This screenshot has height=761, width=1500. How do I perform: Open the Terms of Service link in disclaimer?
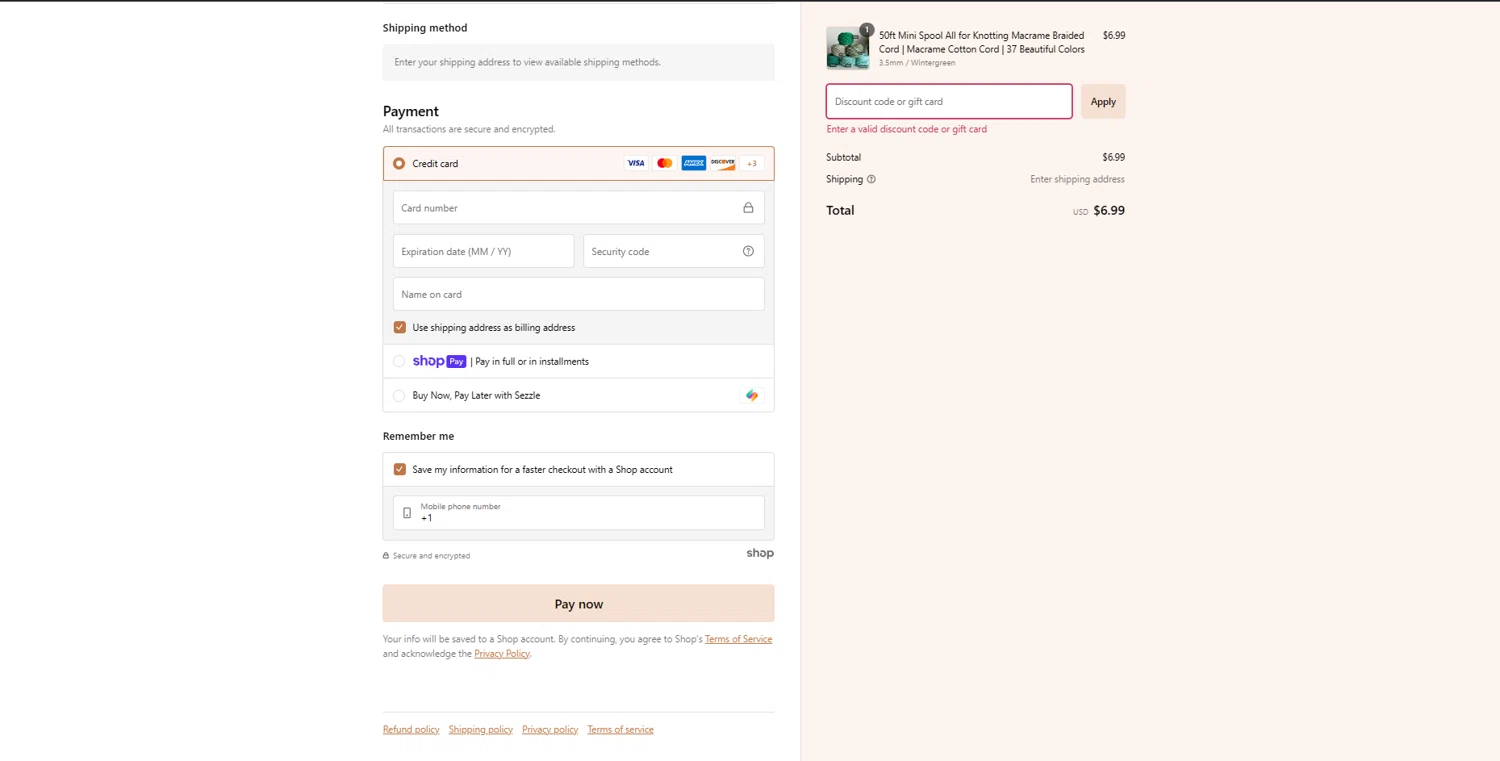pos(738,639)
